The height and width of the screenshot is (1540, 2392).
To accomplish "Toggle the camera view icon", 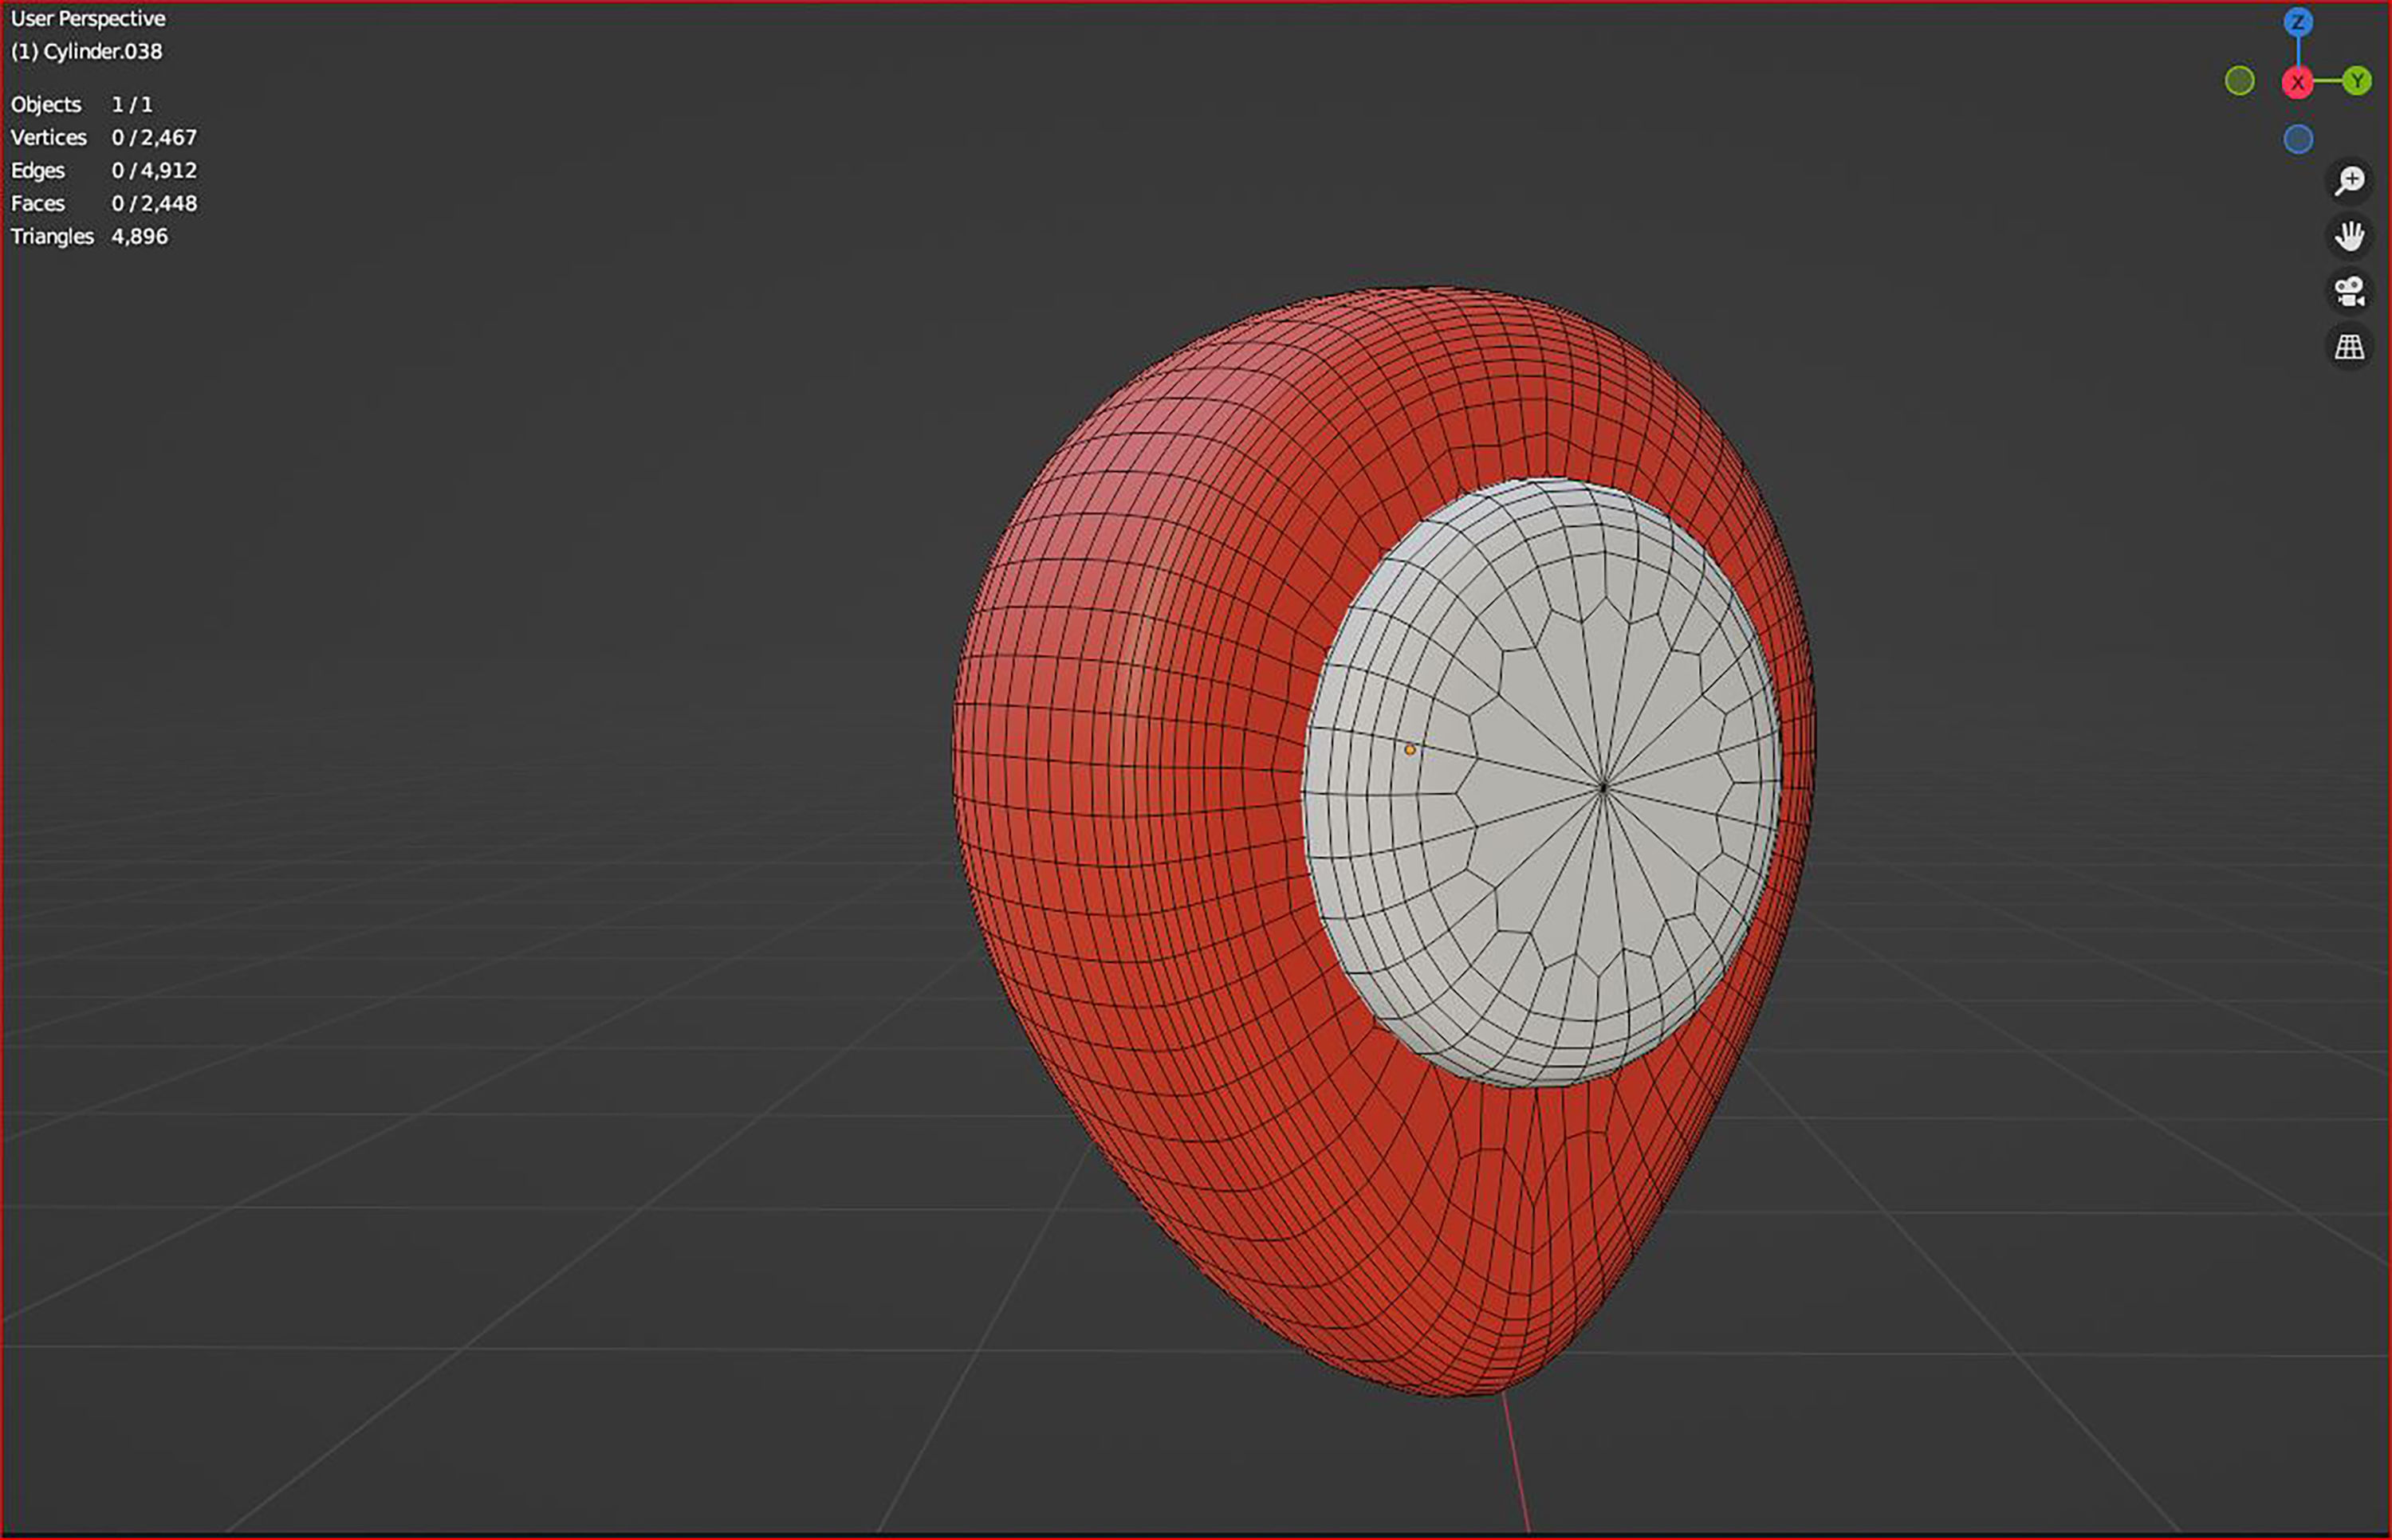I will click(x=2350, y=290).
